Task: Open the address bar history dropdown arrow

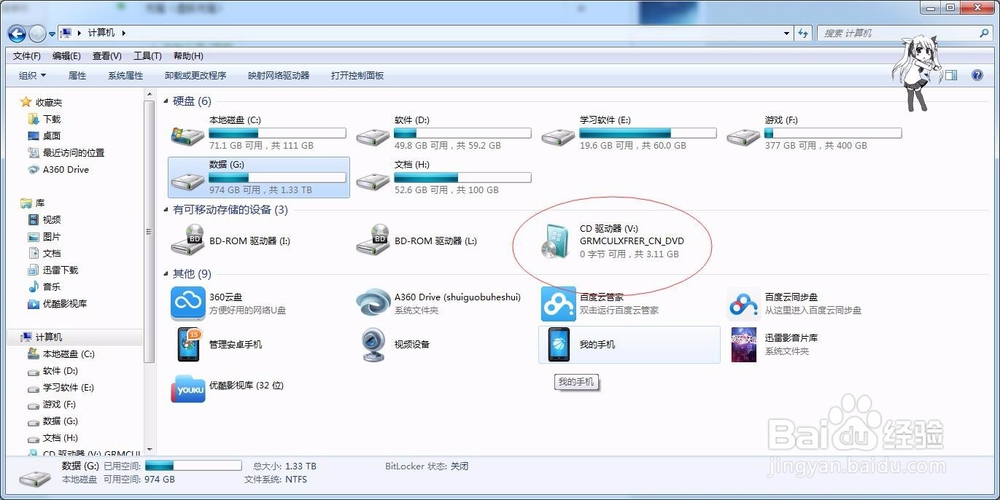Action: [786, 33]
